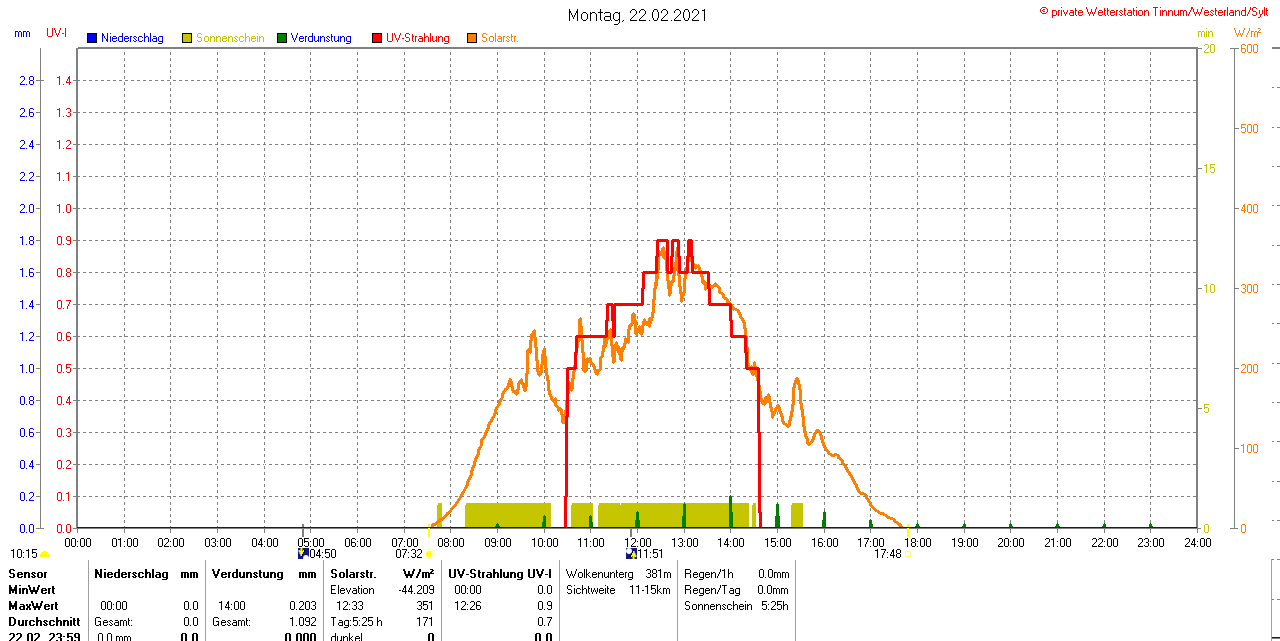Click the sun icon beside 10:15
This screenshot has width=1280, height=641.
click(x=45, y=554)
